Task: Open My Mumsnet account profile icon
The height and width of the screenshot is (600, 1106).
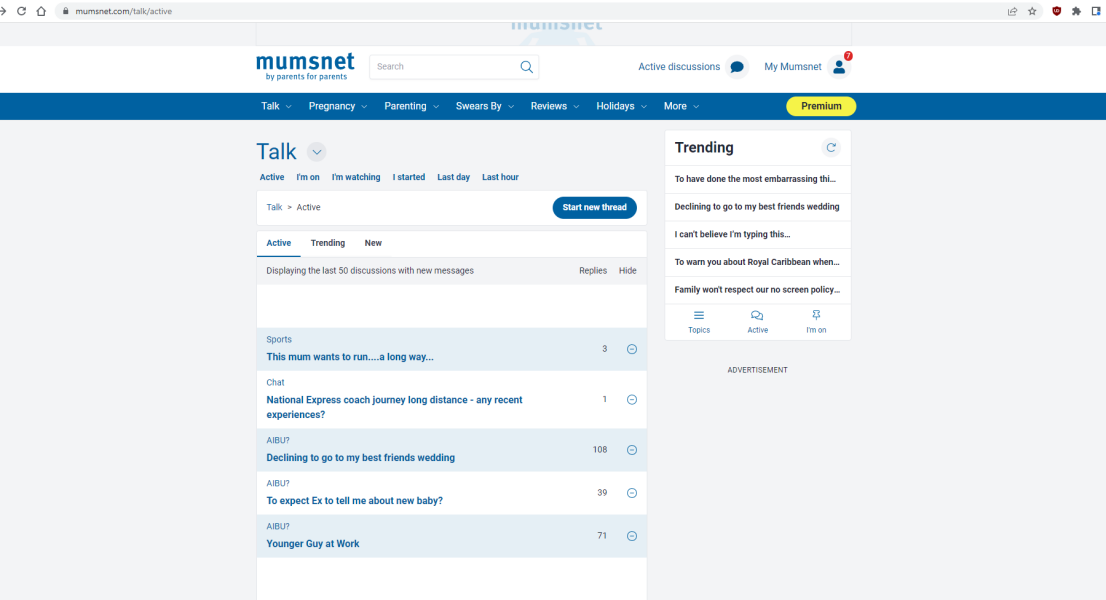Action: tap(838, 67)
